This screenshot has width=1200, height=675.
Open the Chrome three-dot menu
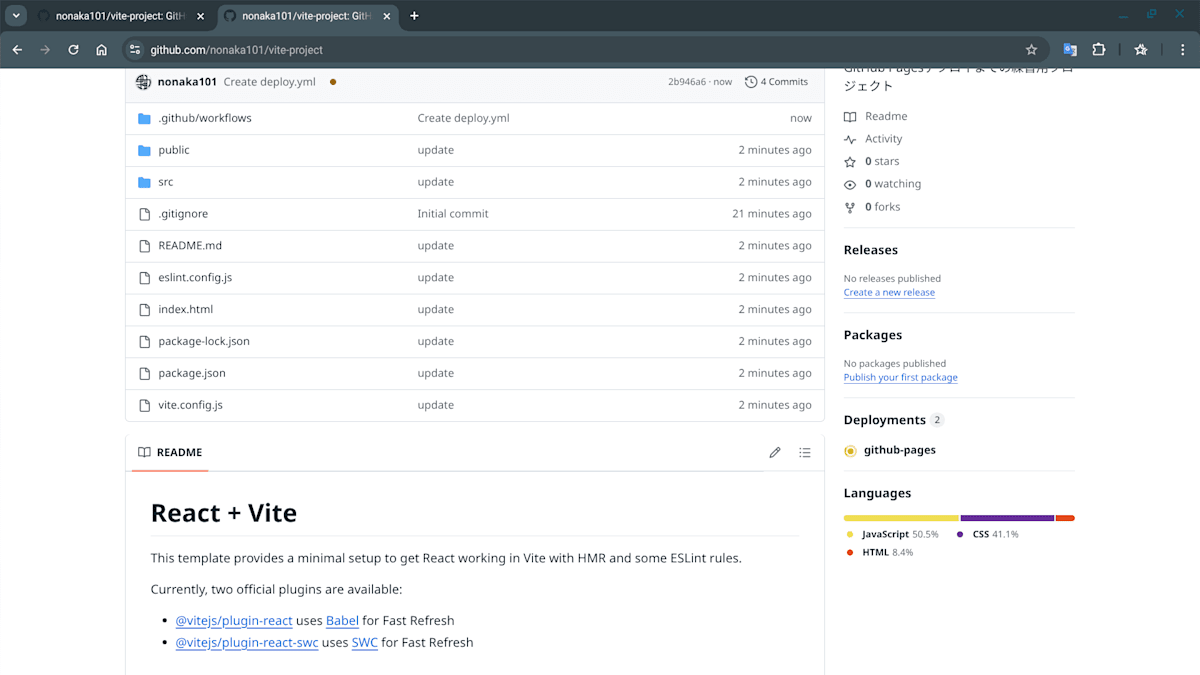1183,49
